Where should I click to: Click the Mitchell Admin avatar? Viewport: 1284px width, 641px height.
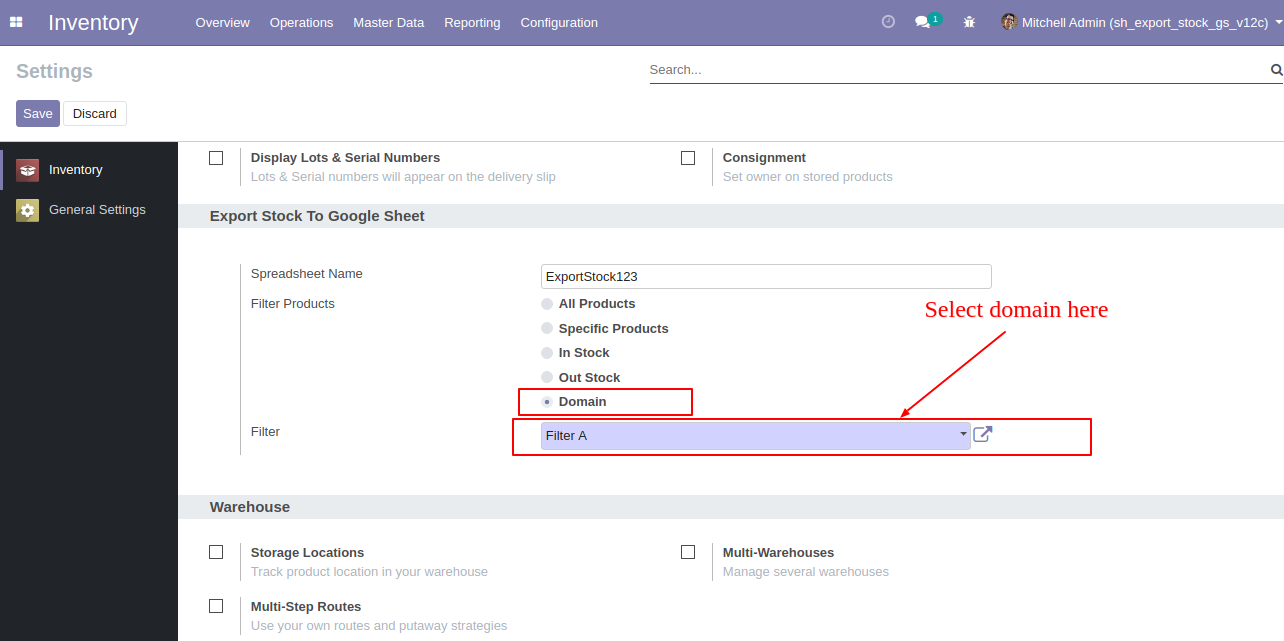[1009, 22]
